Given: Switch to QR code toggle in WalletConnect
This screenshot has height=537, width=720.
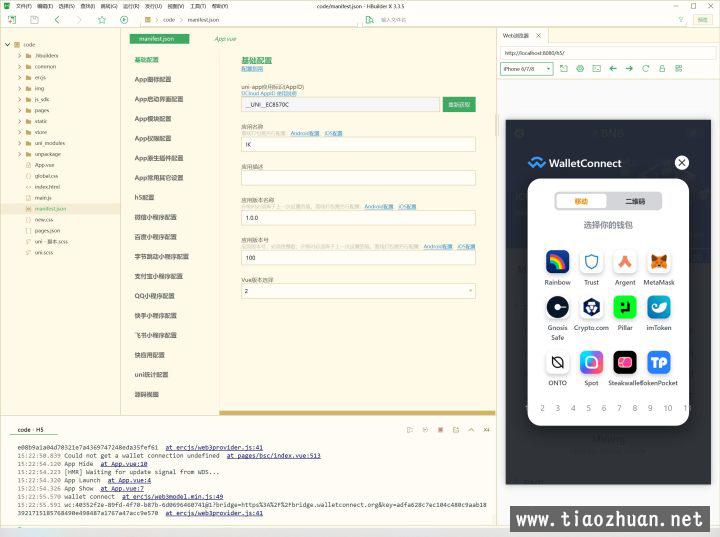Looking at the screenshot, I should point(635,201).
